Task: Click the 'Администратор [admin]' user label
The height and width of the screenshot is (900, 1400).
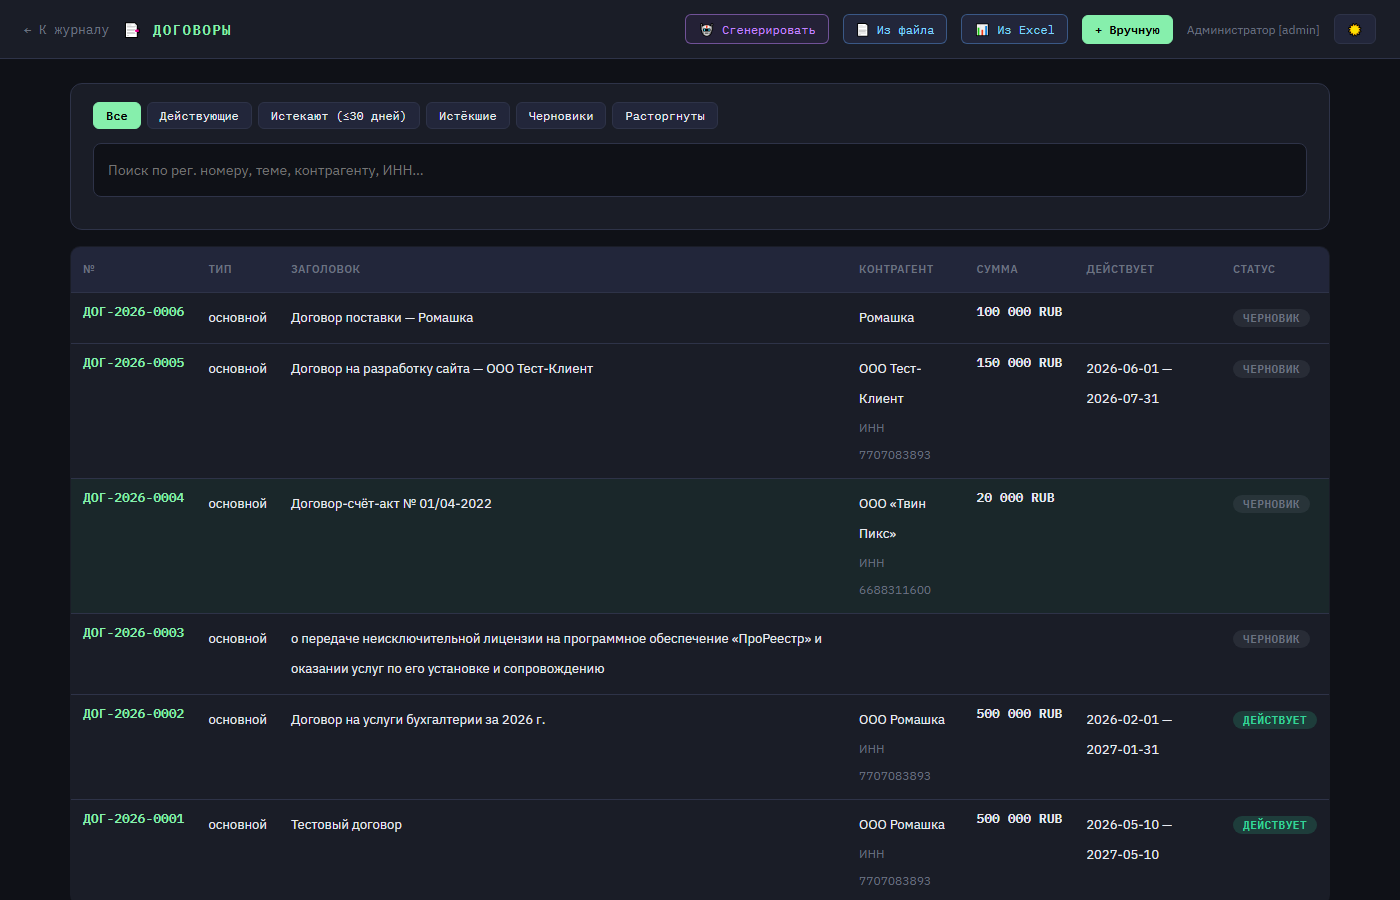Action: 1253,30
